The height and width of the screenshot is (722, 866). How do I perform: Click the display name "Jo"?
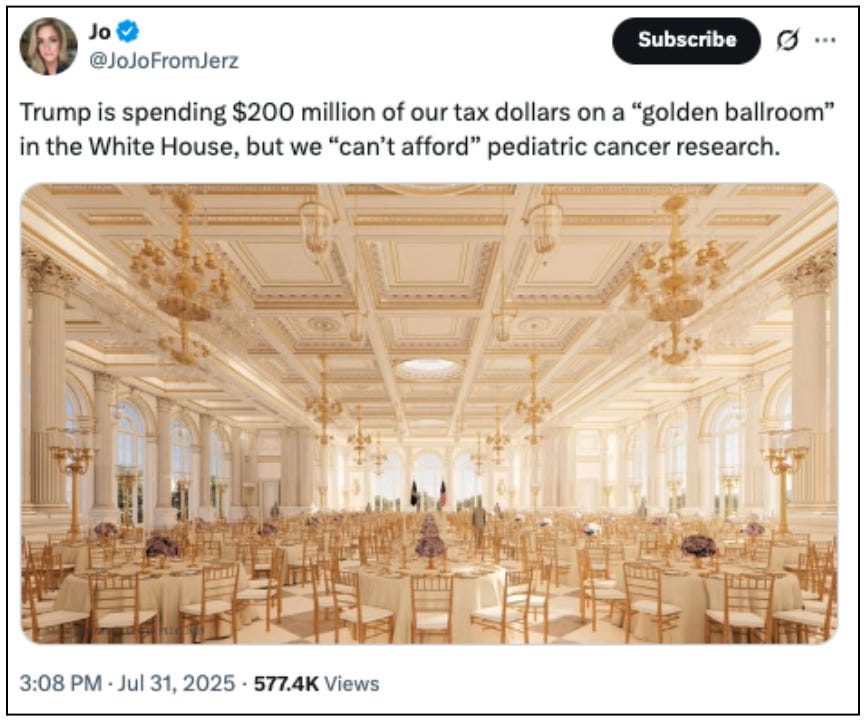(x=100, y=32)
